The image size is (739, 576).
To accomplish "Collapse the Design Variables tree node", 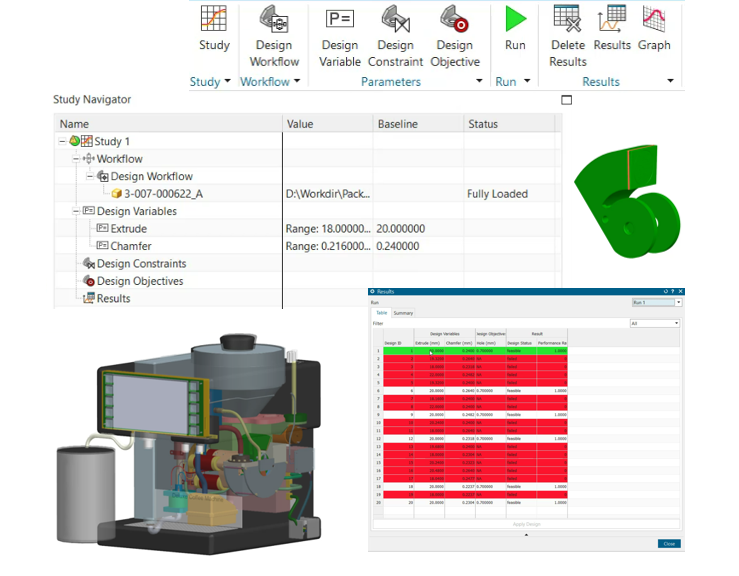I will click(75, 212).
